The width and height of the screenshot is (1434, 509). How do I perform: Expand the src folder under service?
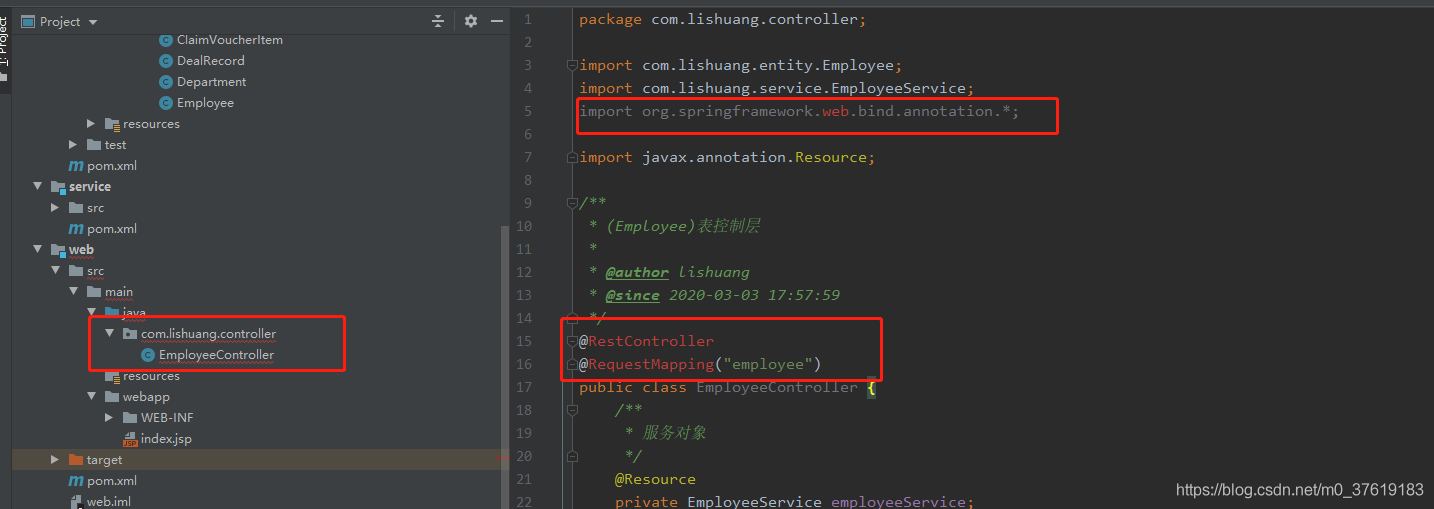(55, 208)
